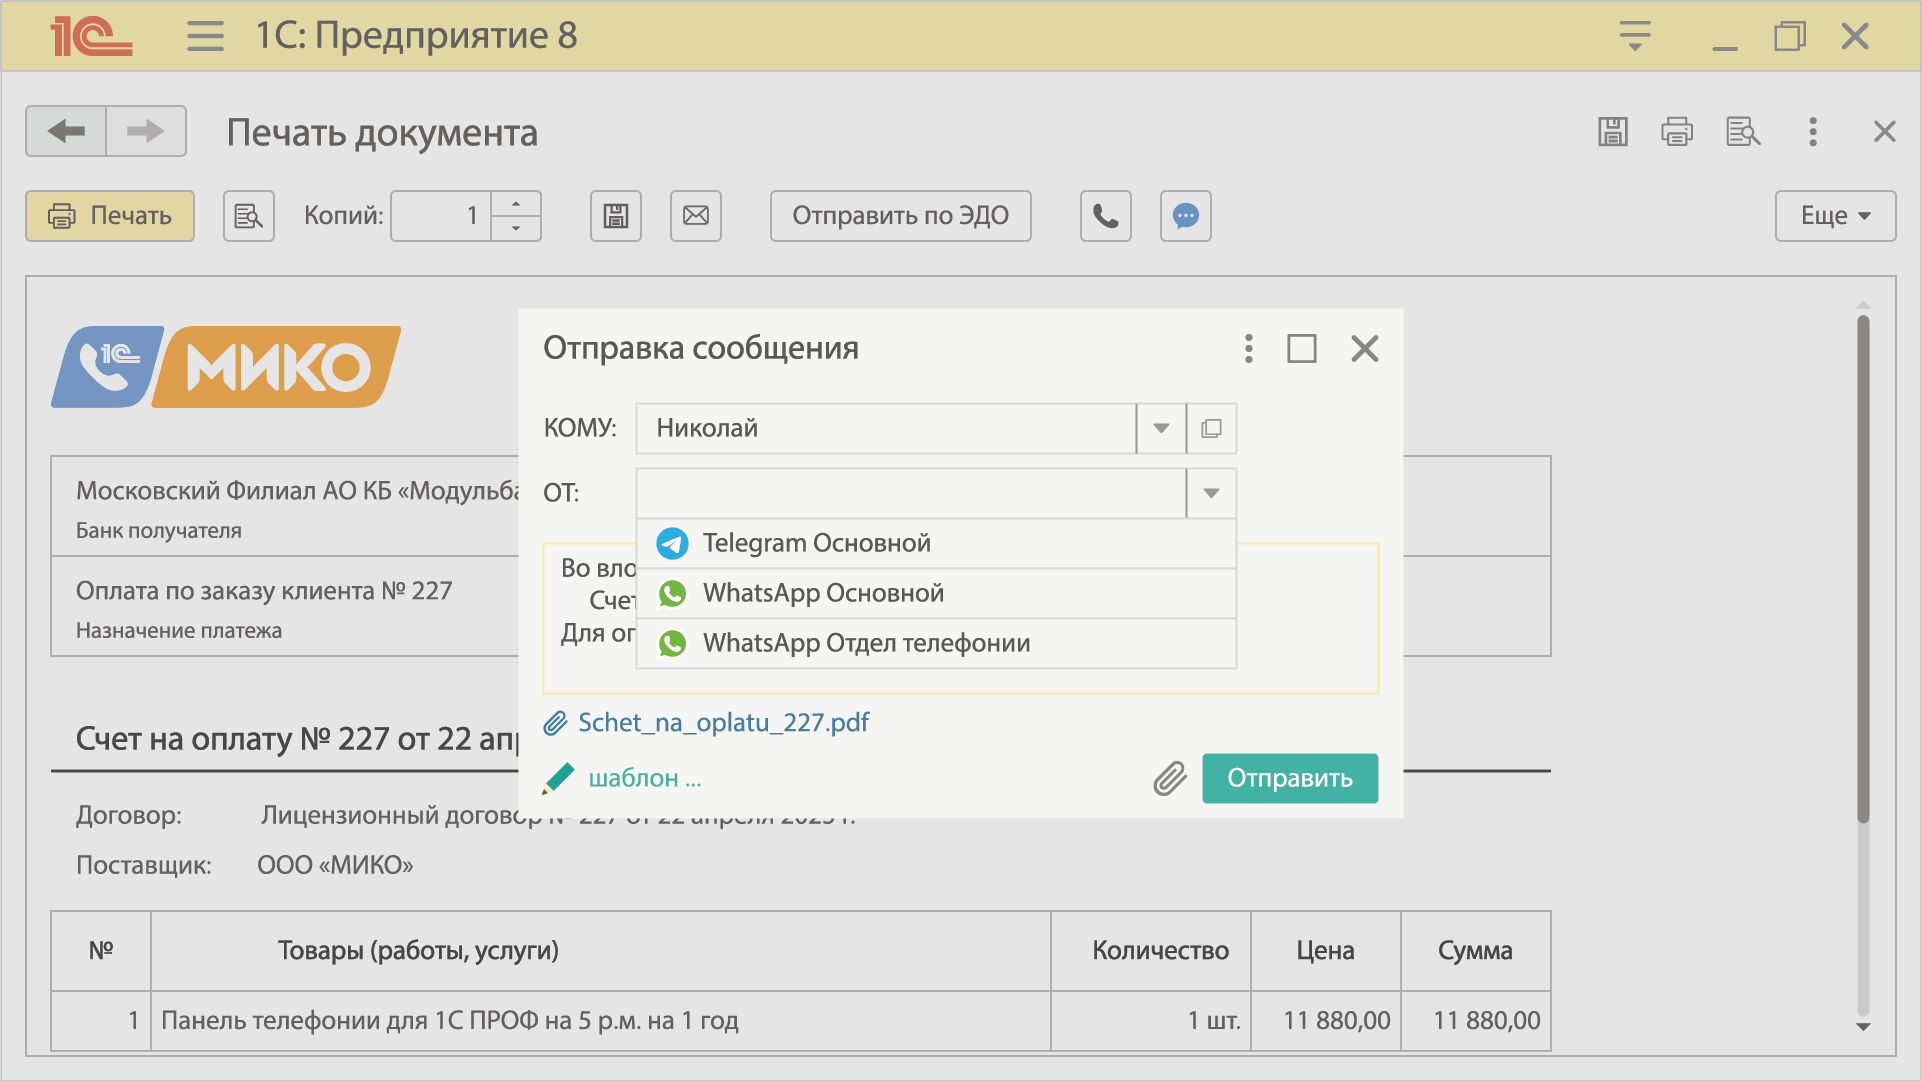This screenshot has width=1922, height=1082.
Task: Expand the КОМУ recipient dropdown arrow
Action: [x=1161, y=428]
